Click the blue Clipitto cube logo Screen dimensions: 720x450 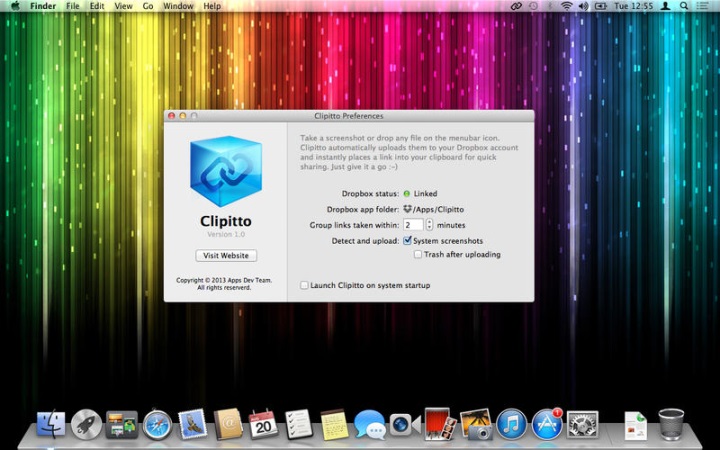coord(225,171)
